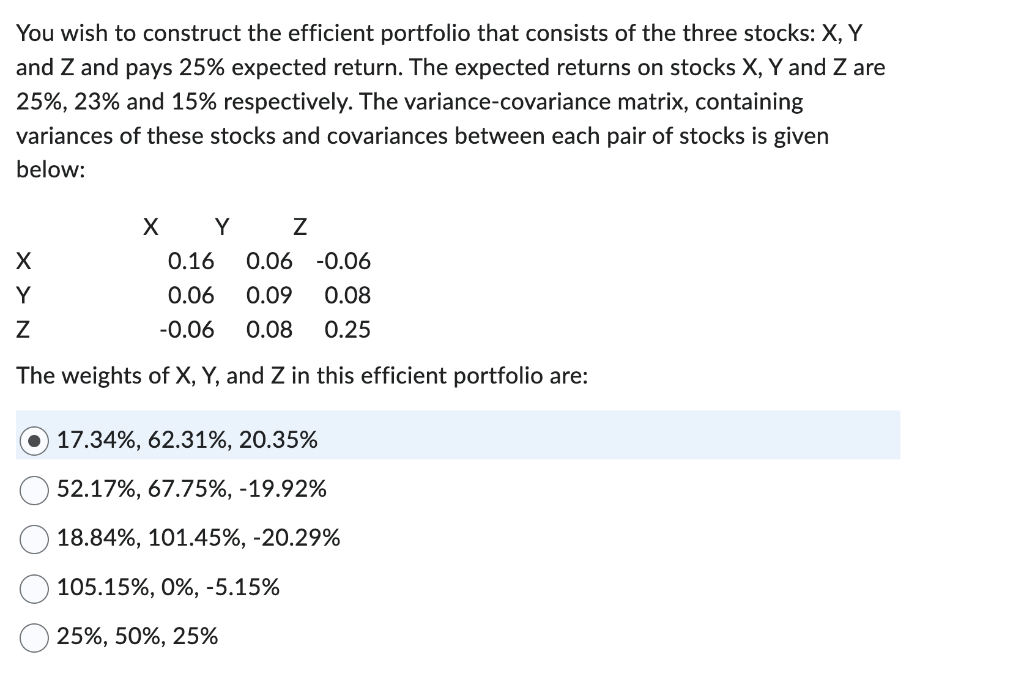The image size is (1024, 679).
Task: Click the answer text '18.84%, 101.45%, -20.29%'
Action: tap(199, 538)
